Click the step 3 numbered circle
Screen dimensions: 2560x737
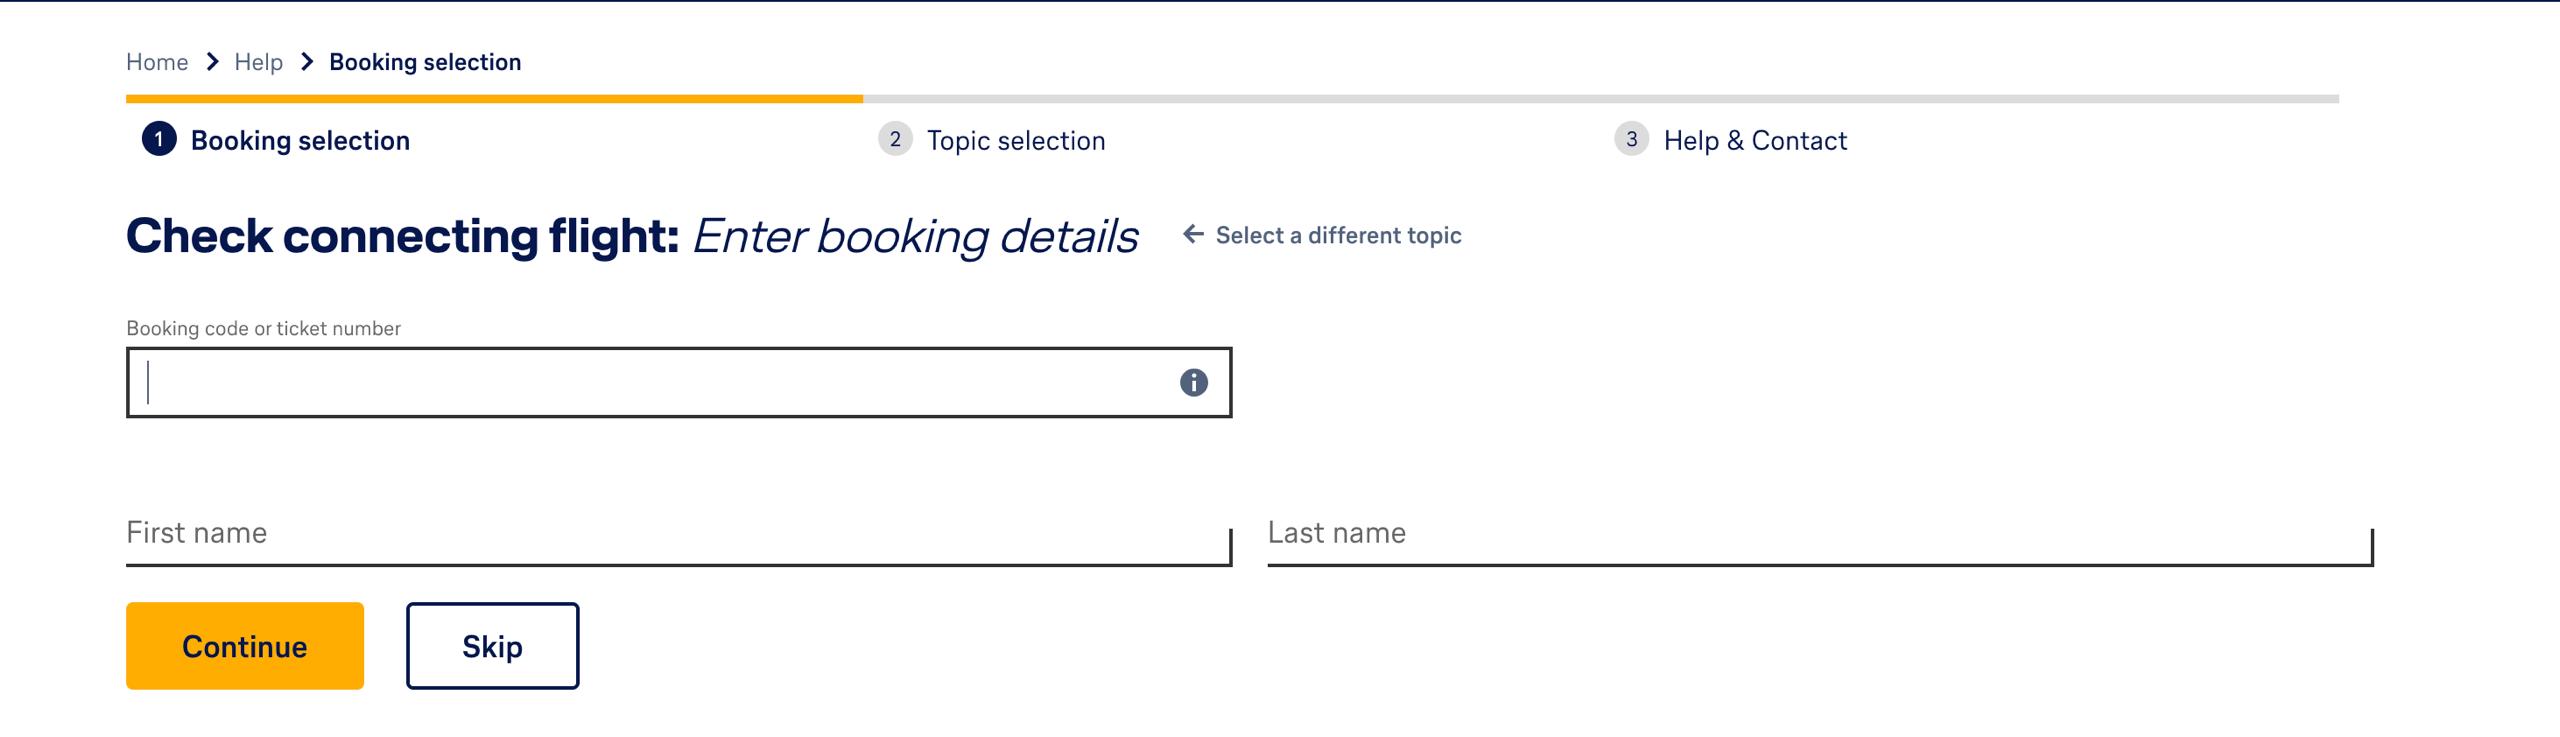click(1631, 139)
